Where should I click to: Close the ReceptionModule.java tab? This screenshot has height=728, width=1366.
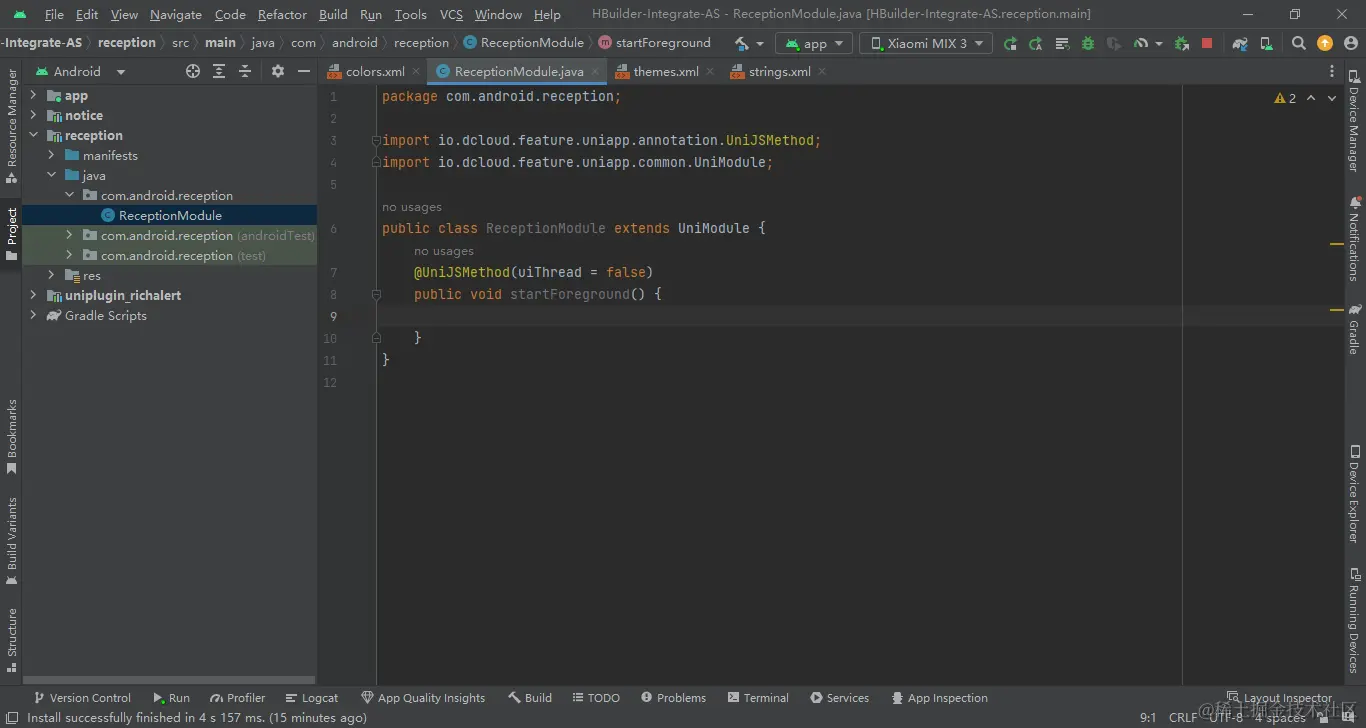coord(595,72)
